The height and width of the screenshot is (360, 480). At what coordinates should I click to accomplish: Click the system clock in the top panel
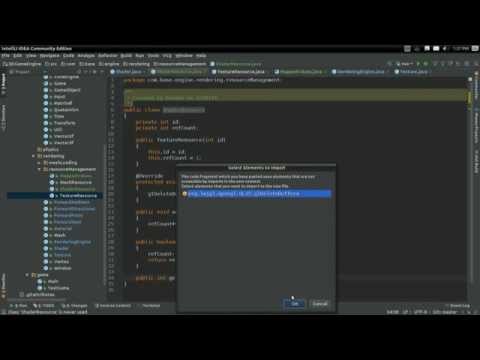coord(461,49)
